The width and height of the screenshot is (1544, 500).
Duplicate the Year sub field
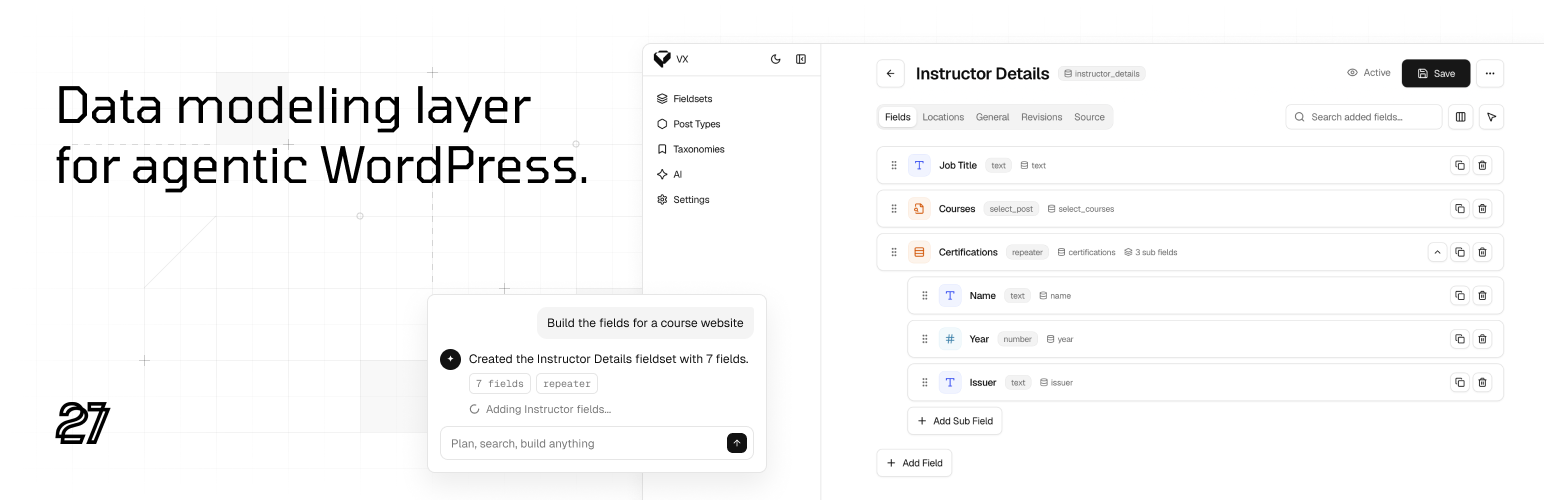(1460, 339)
